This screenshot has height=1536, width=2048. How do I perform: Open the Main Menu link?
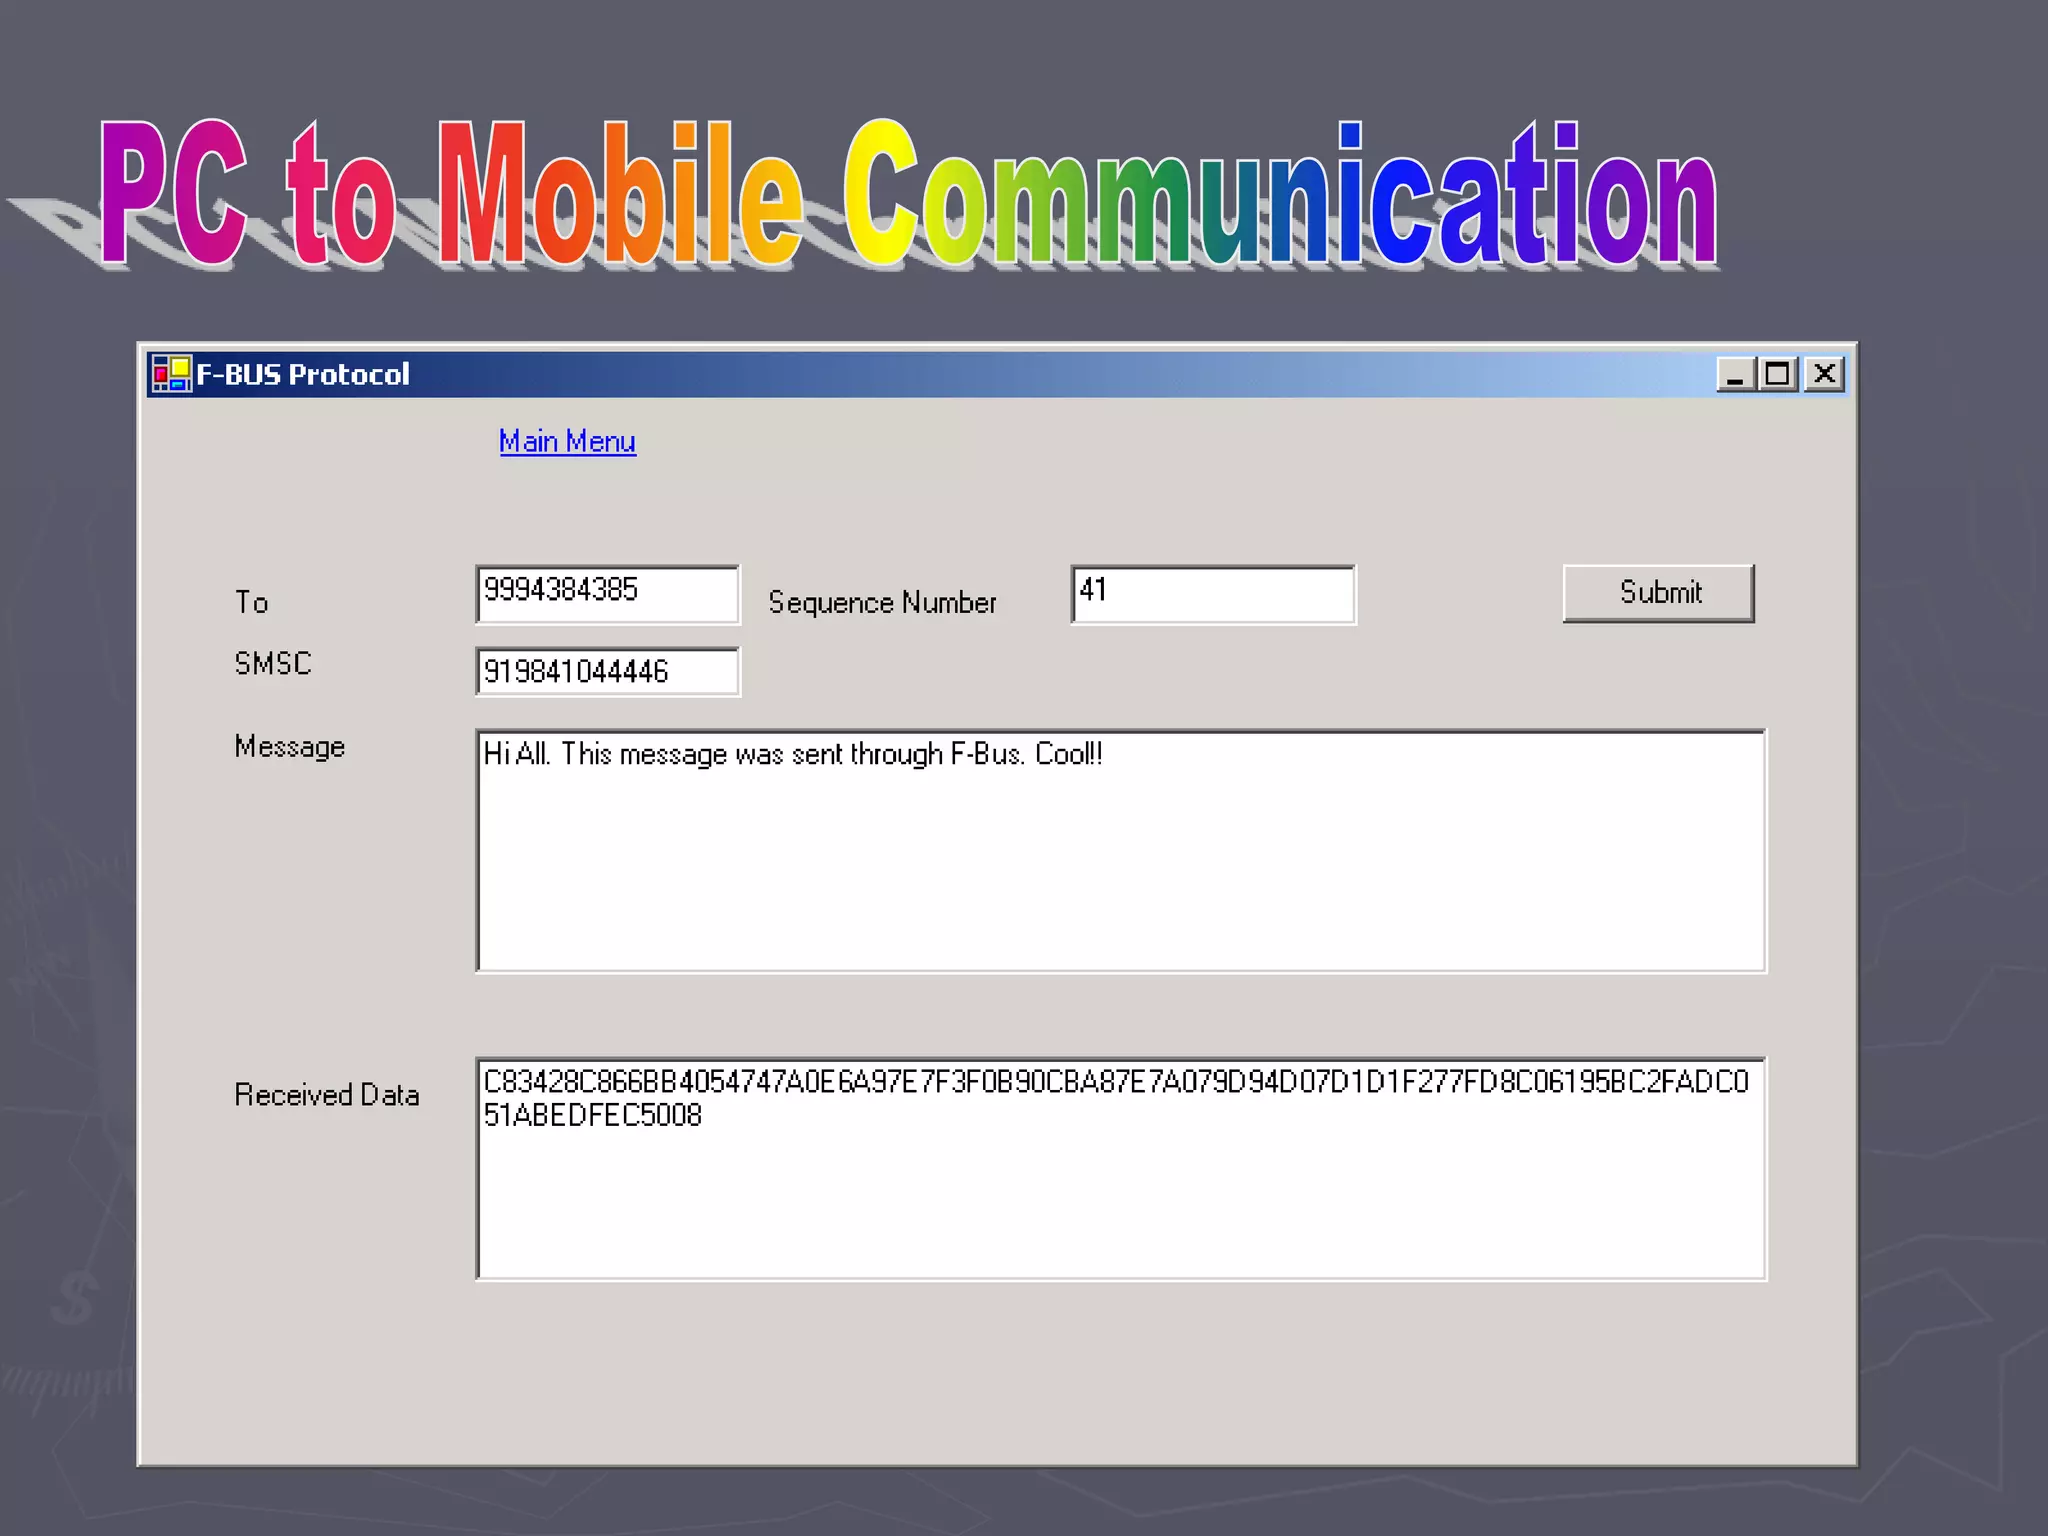click(567, 441)
